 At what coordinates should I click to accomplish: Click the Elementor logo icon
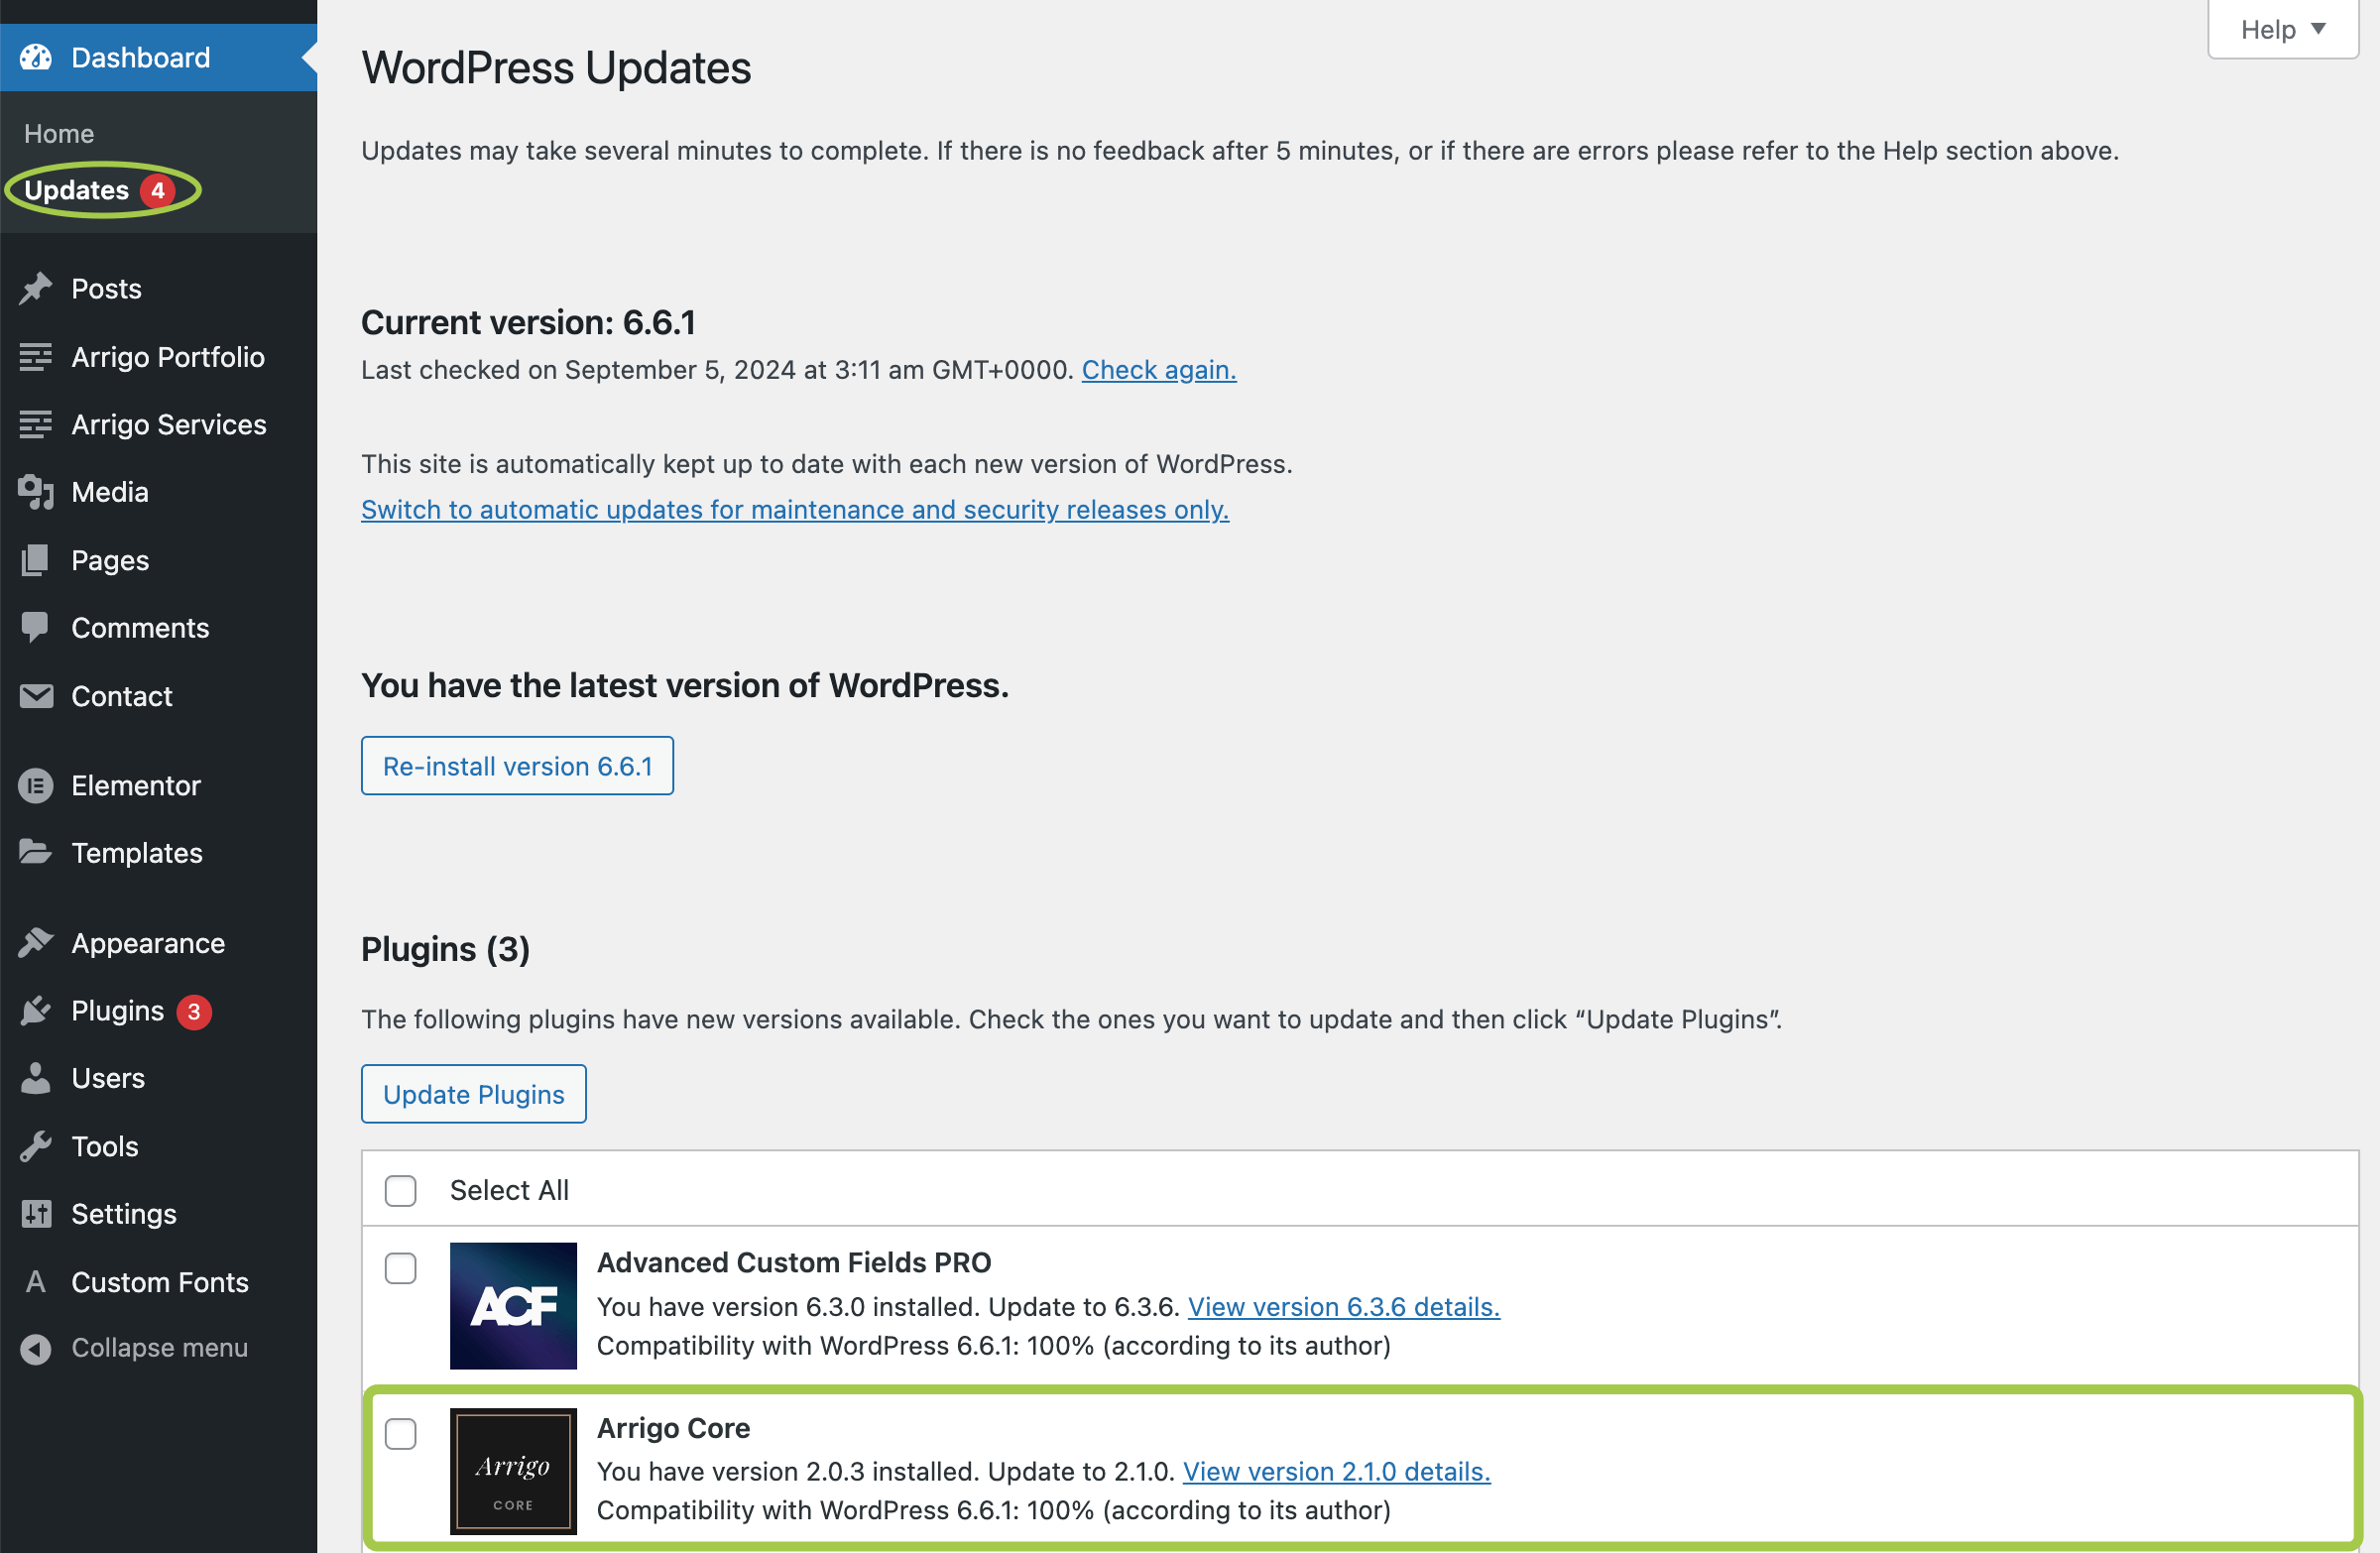tap(35, 786)
